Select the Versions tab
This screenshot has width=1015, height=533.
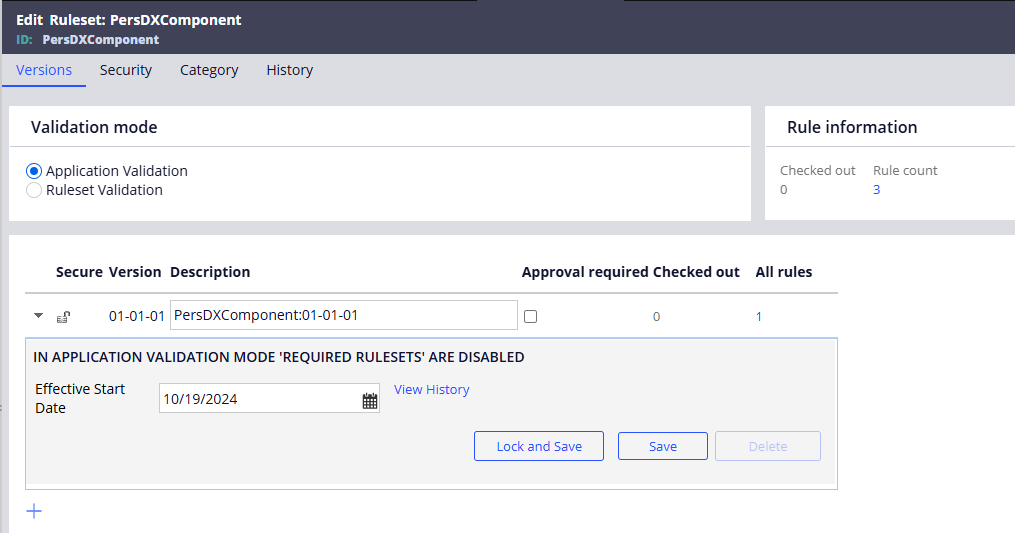pyautogui.click(x=44, y=70)
